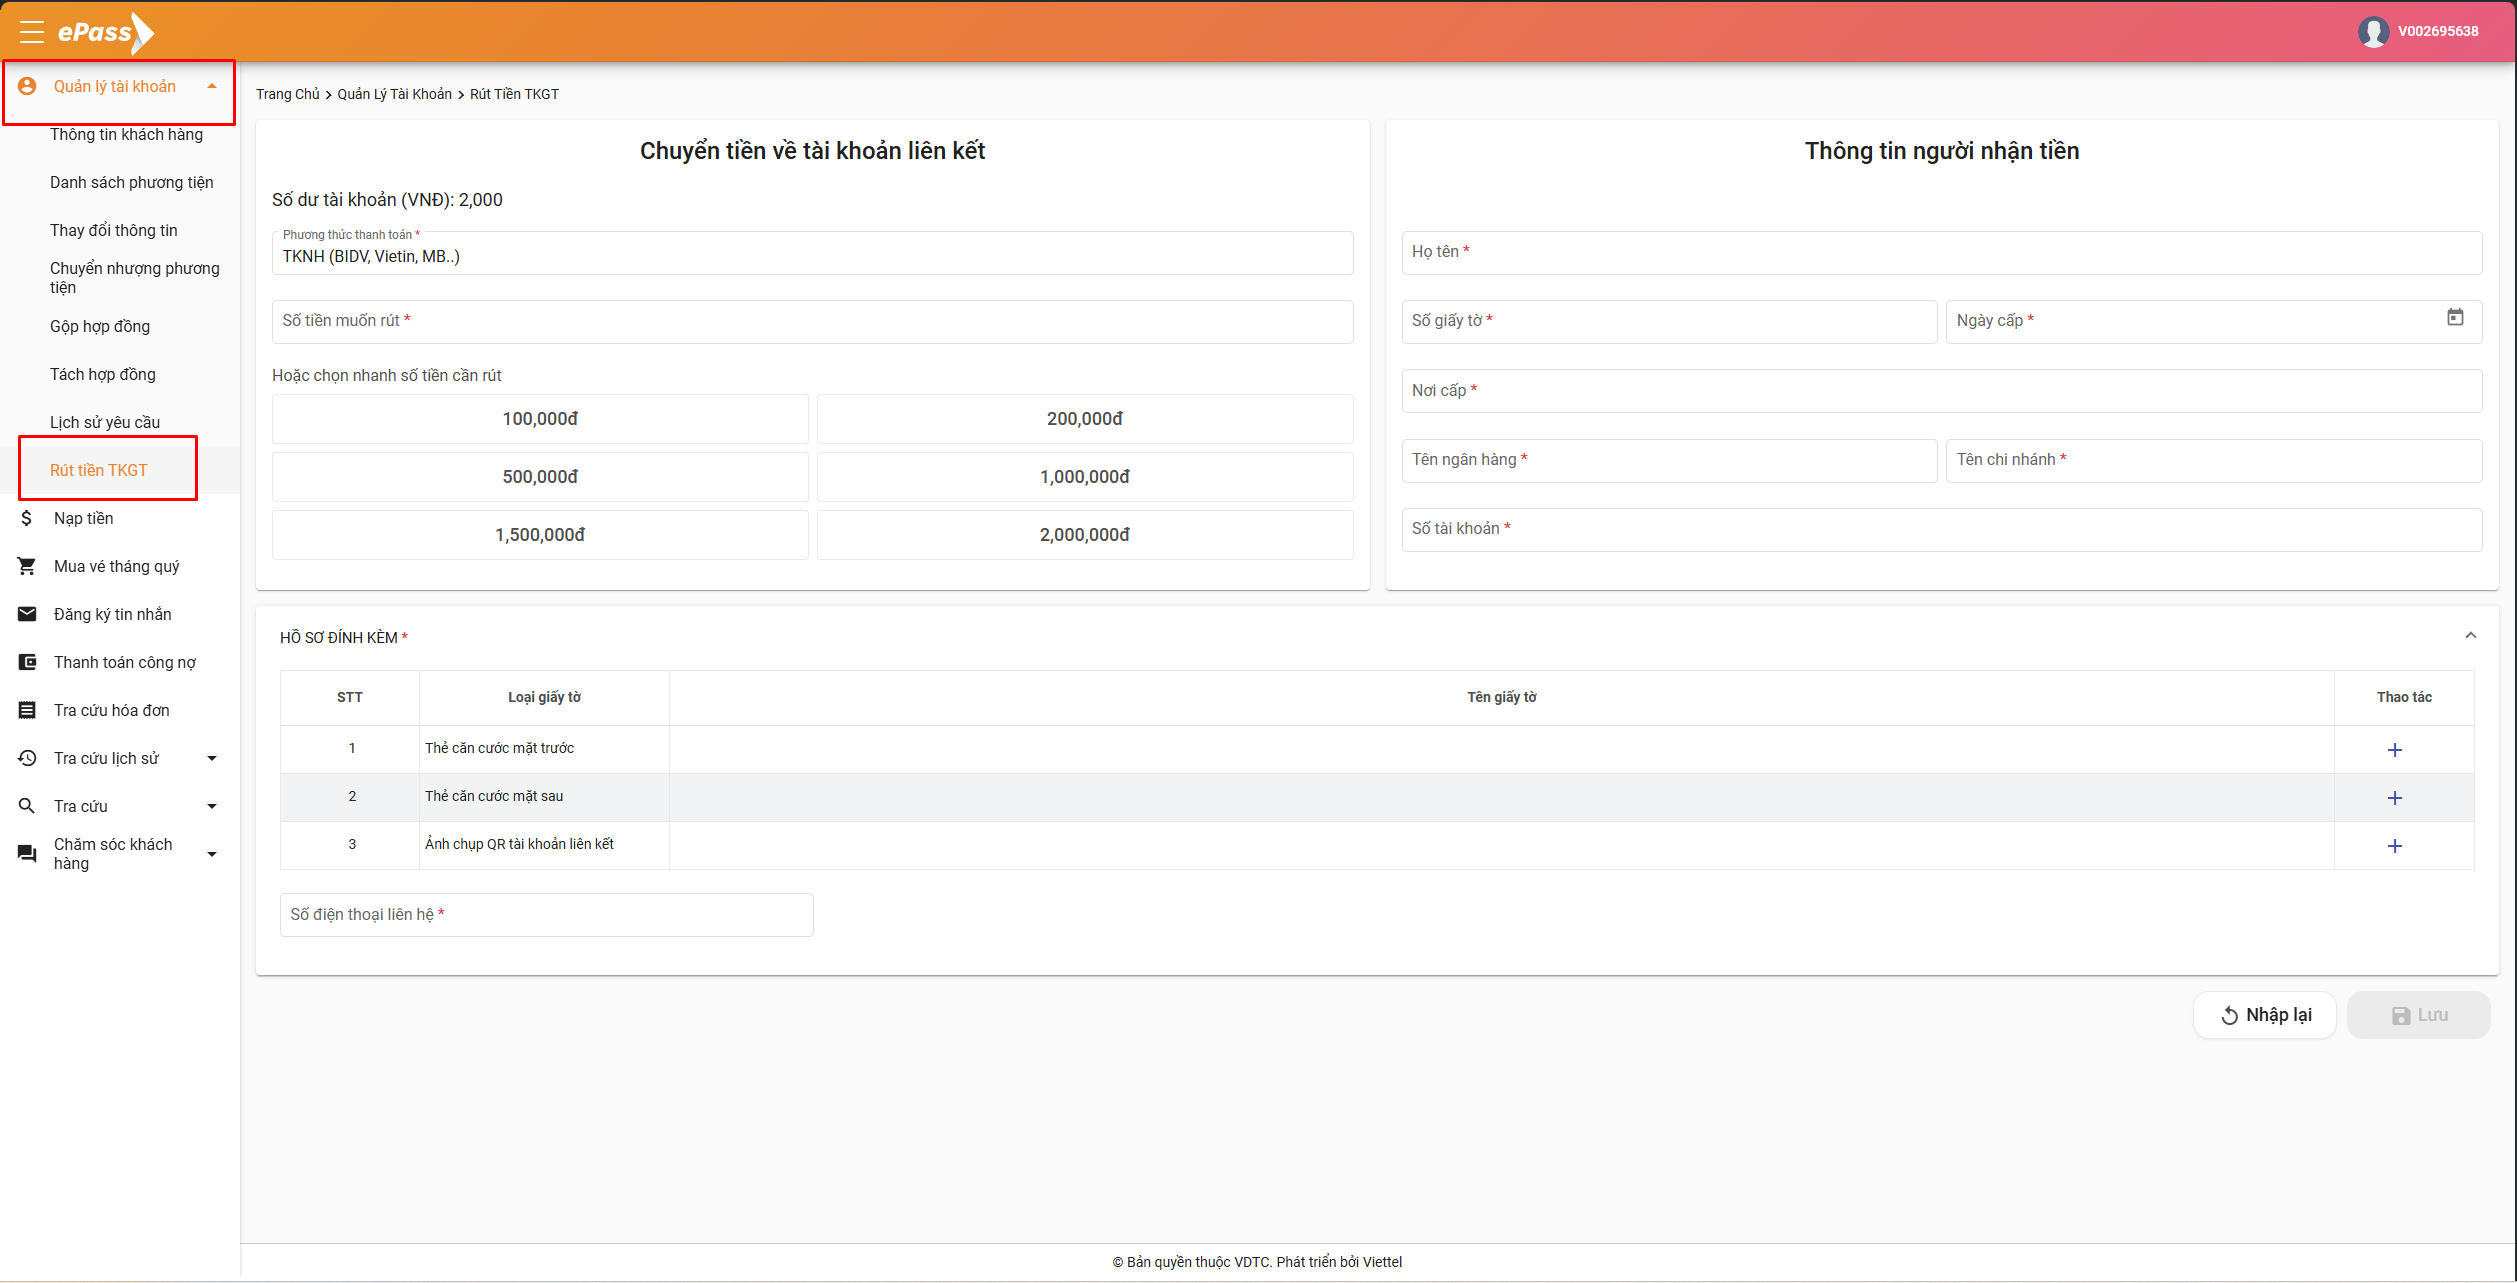Screen dimensions: 2517x1283
Task: Collapse the Quản lý tài khoản menu
Action: coord(211,87)
